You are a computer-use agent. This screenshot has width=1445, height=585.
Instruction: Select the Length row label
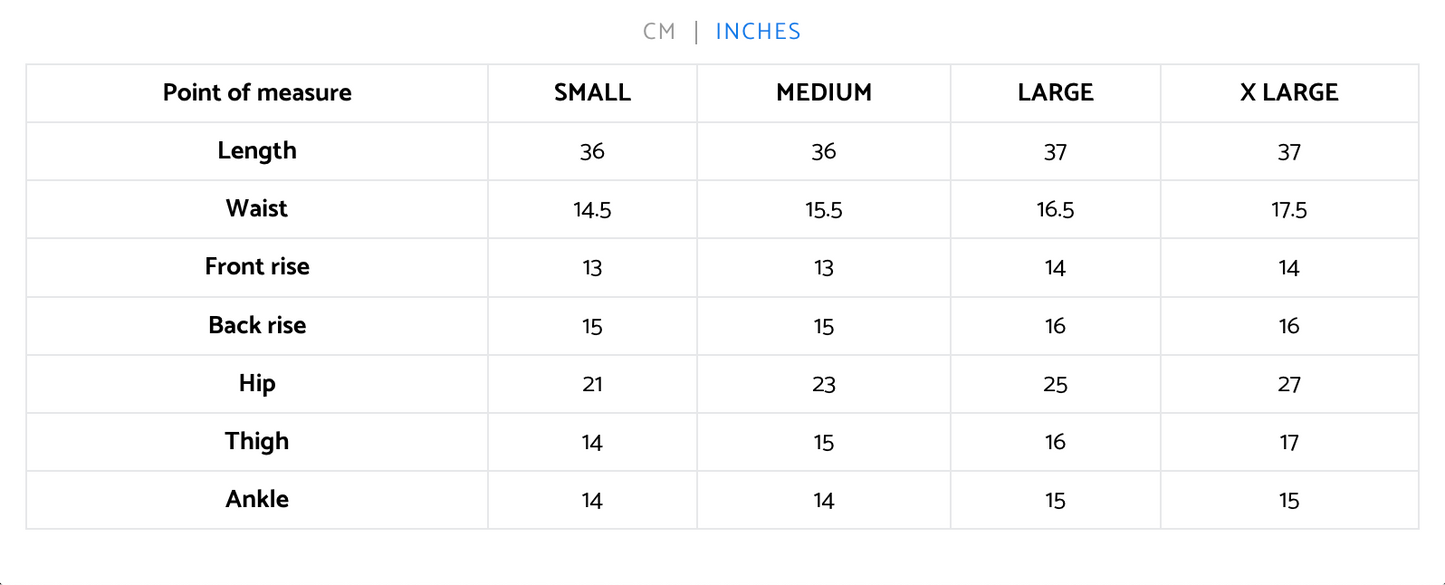click(x=257, y=151)
